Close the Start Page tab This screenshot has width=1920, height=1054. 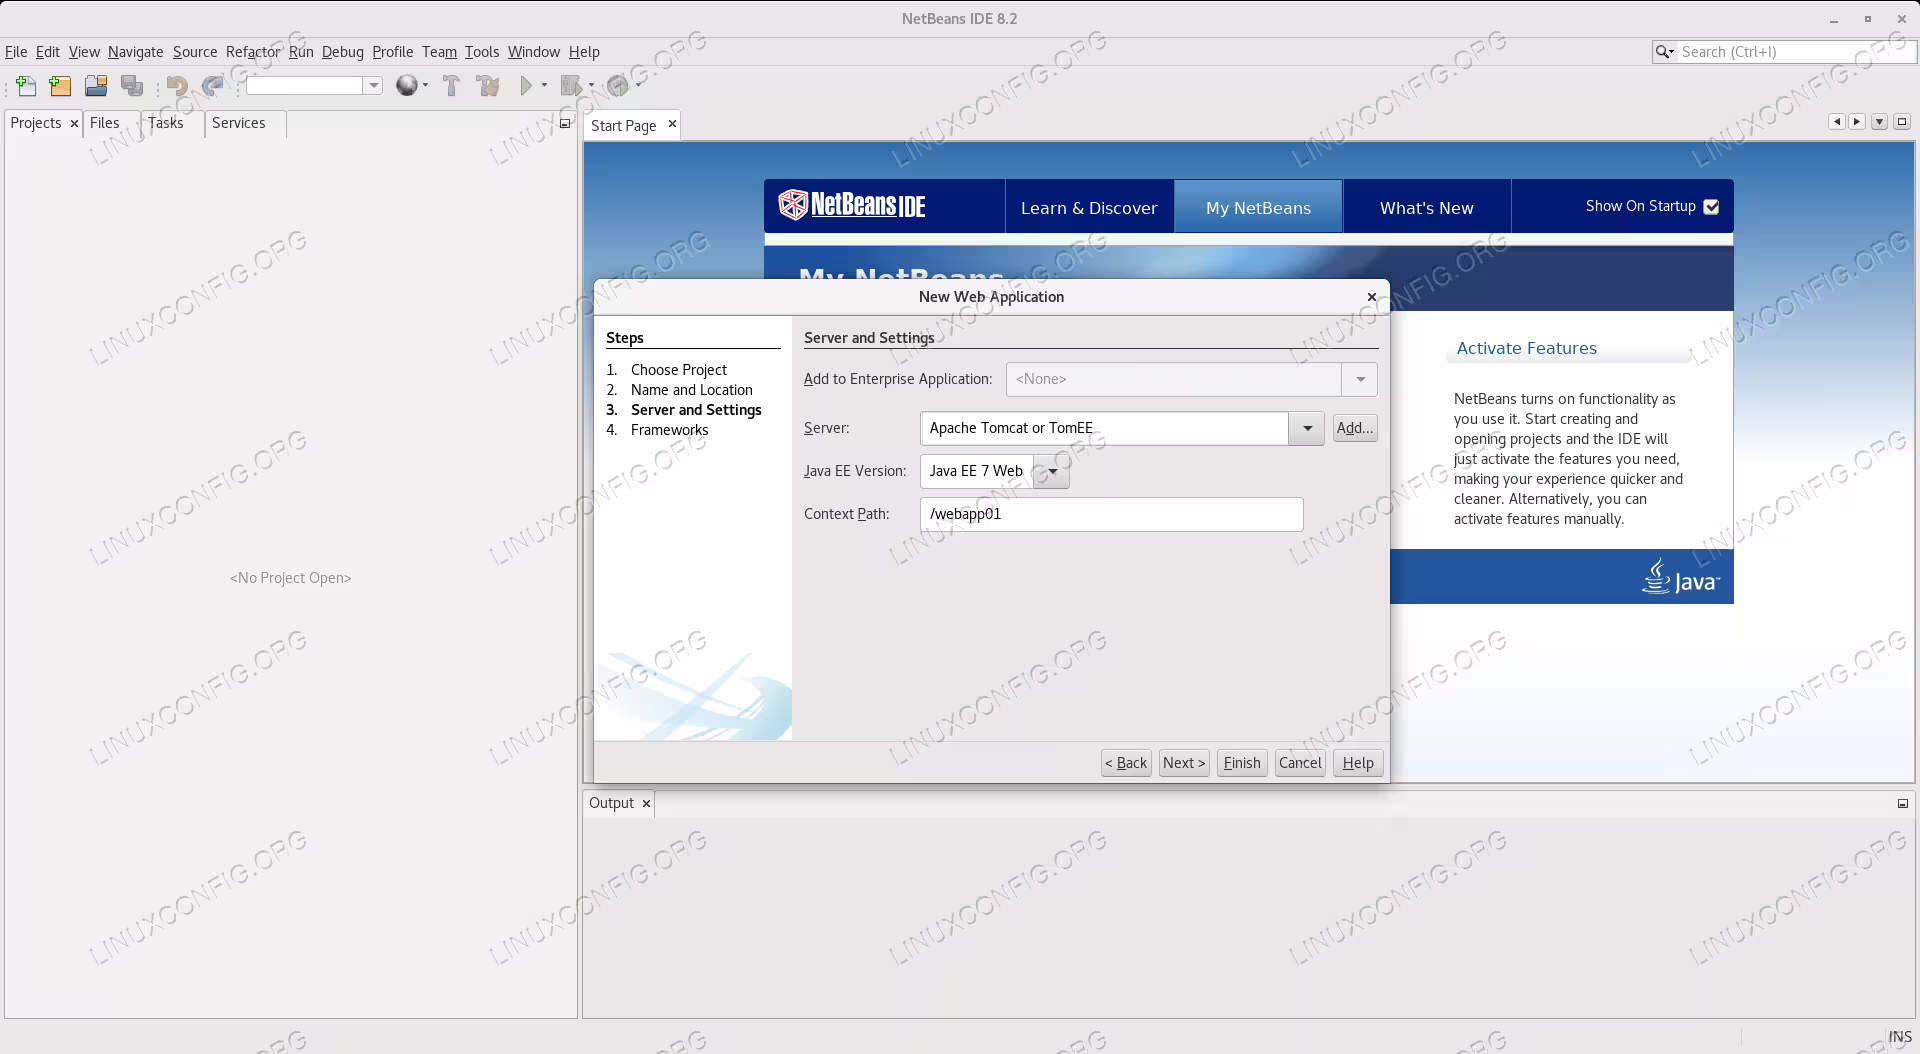click(x=672, y=124)
